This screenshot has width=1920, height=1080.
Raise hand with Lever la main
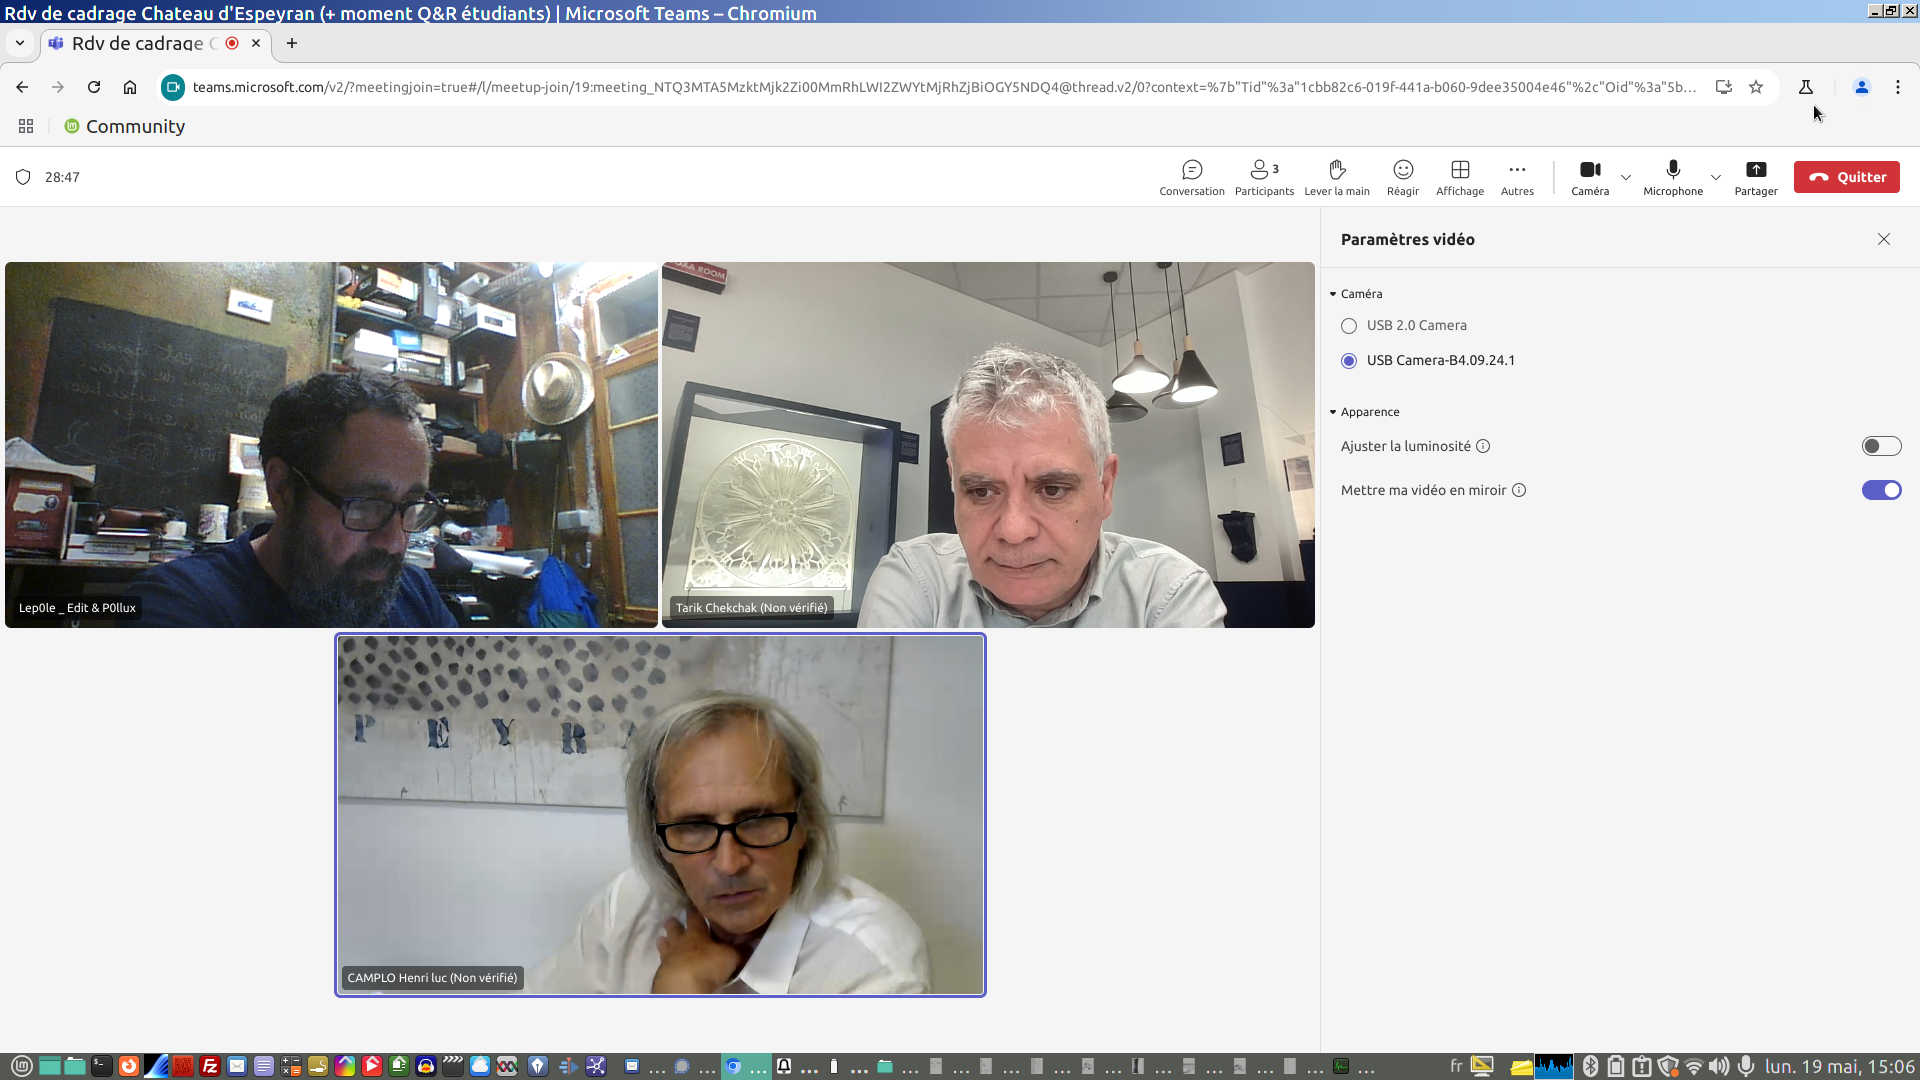1336,177
